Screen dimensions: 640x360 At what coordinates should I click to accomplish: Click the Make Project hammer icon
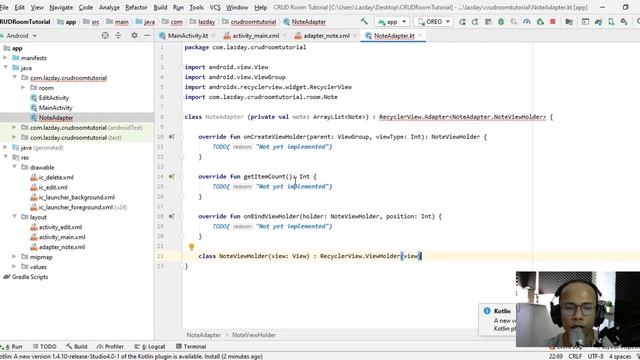pyautogui.click(x=364, y=21)
